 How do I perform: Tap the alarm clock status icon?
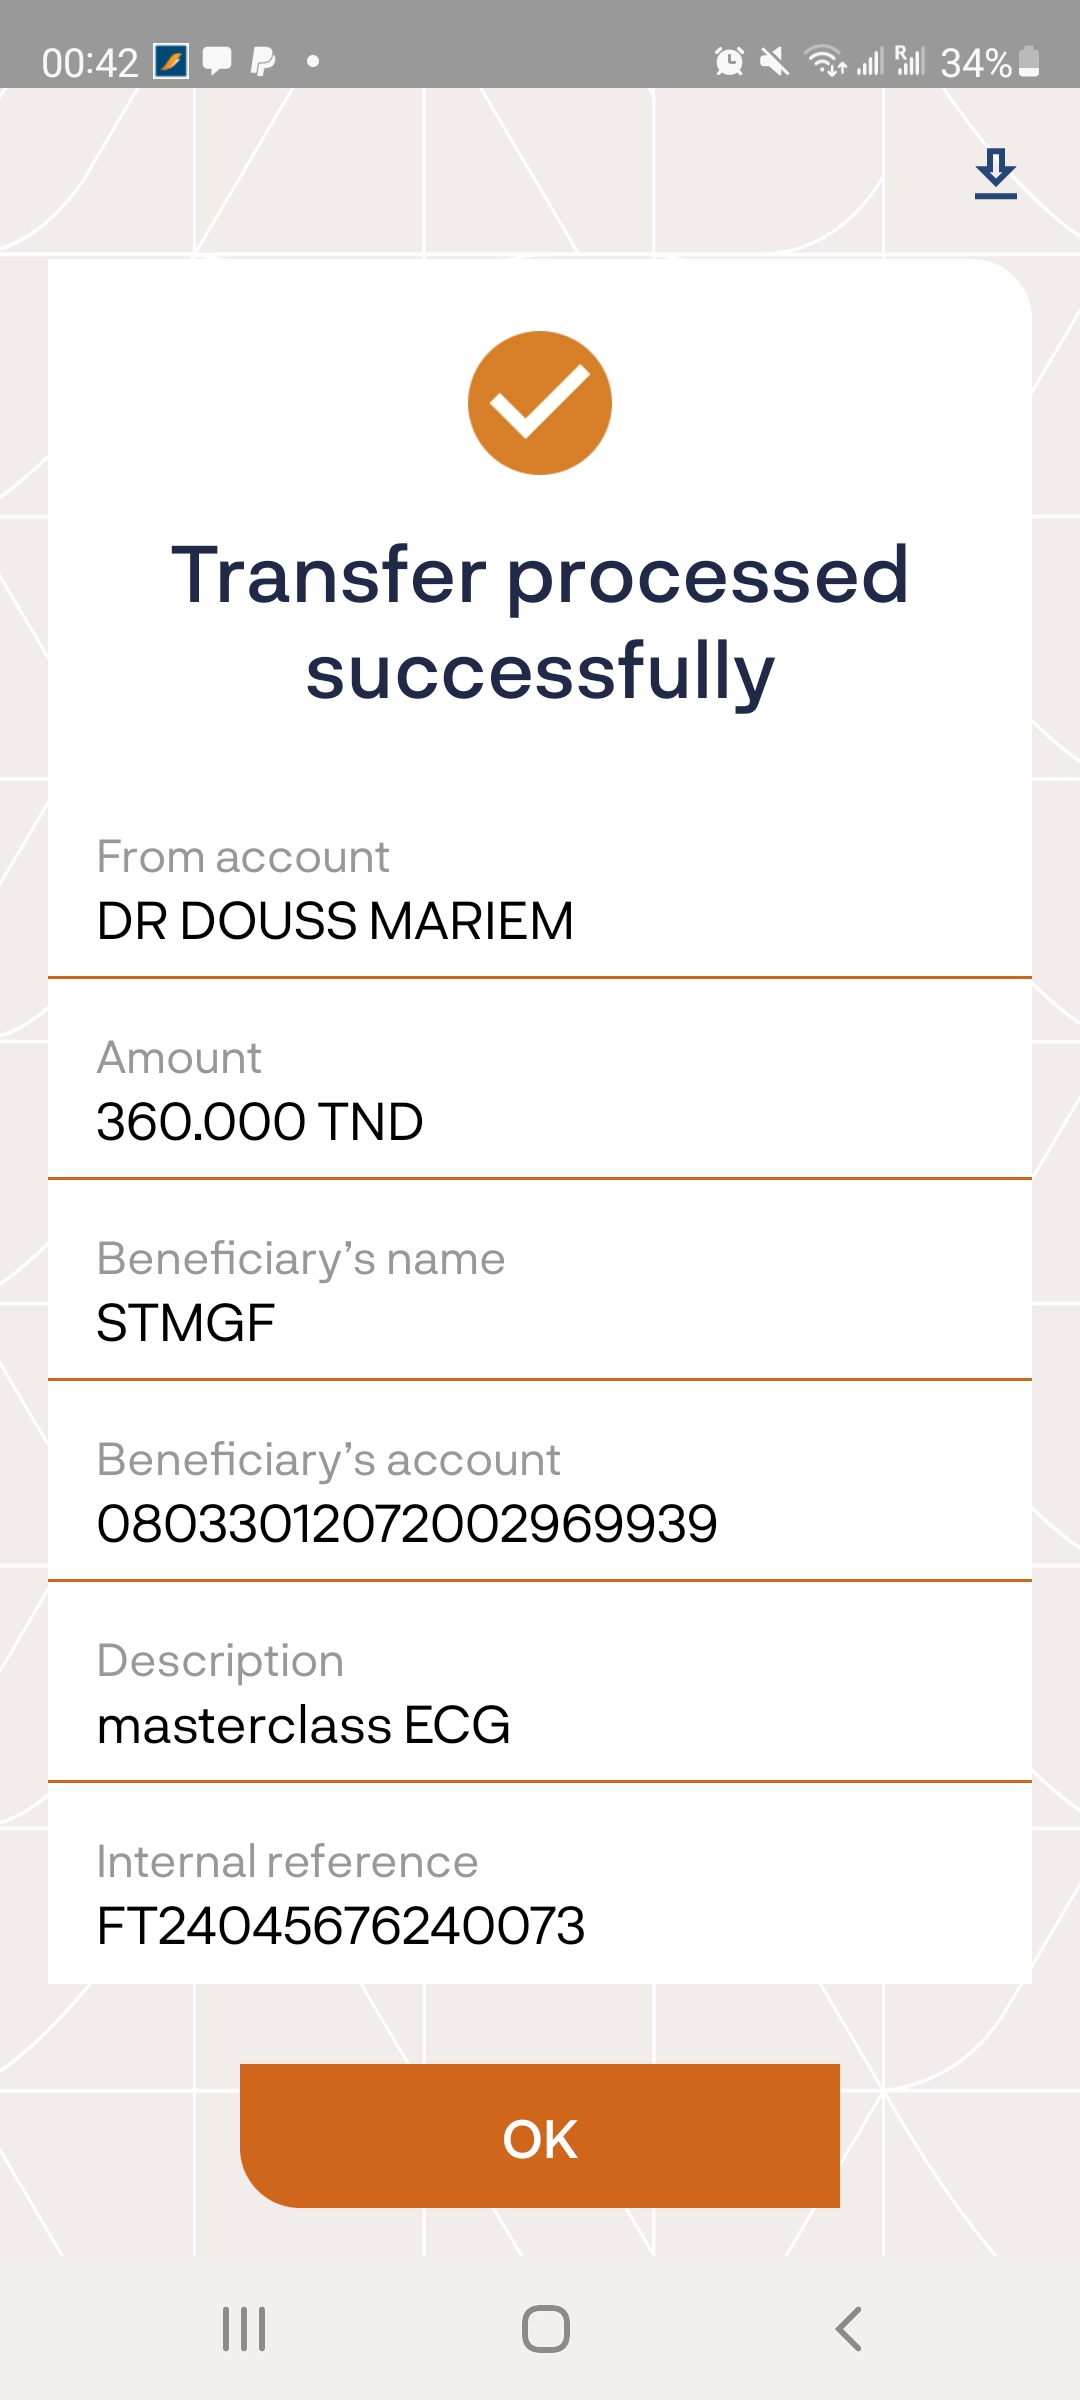point(729,62)
